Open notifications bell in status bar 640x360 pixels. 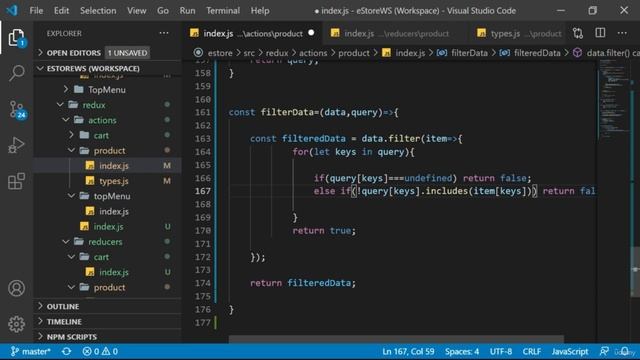(624, 351)
